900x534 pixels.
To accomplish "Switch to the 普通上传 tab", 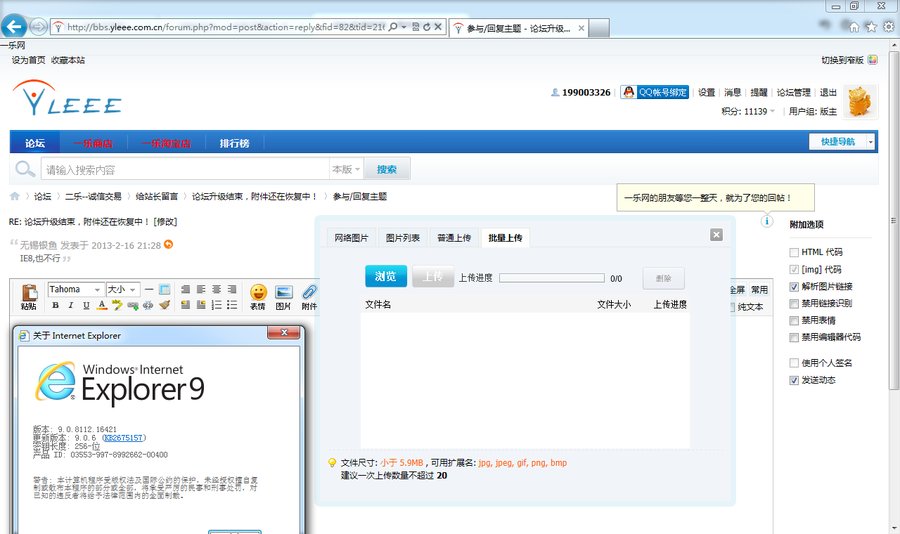I will (454, 238).
